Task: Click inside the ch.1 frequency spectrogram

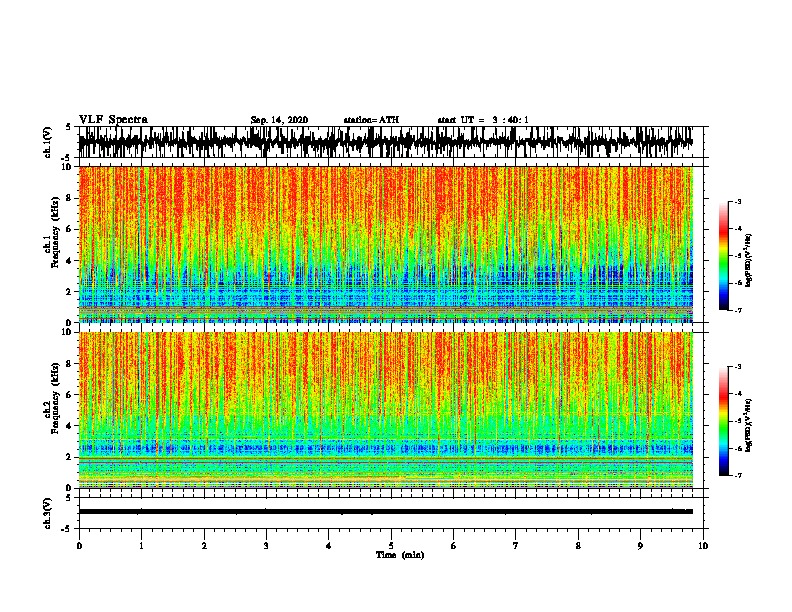Action: [386, 244]
